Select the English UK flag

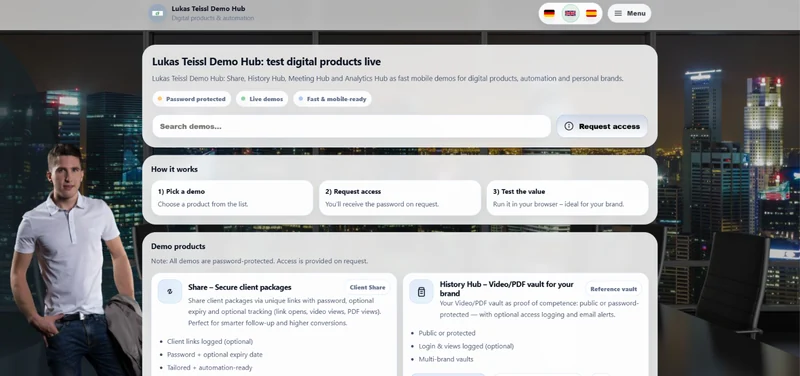(570, 13)
